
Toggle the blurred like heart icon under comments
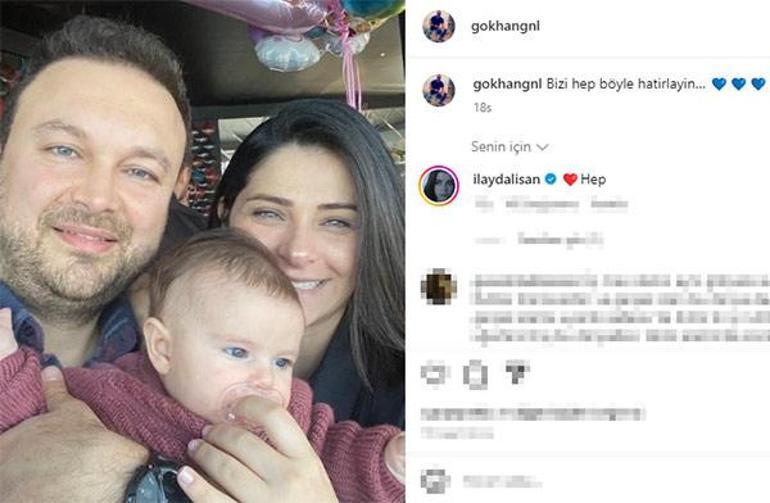click(x=435, y=373)
